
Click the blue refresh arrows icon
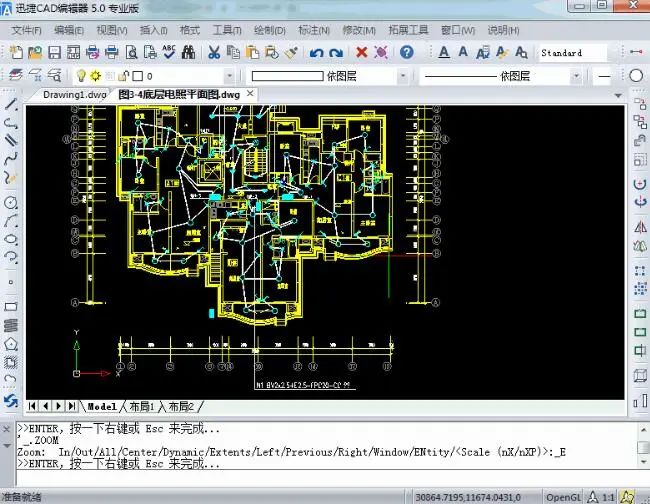[x=11, y=401]
